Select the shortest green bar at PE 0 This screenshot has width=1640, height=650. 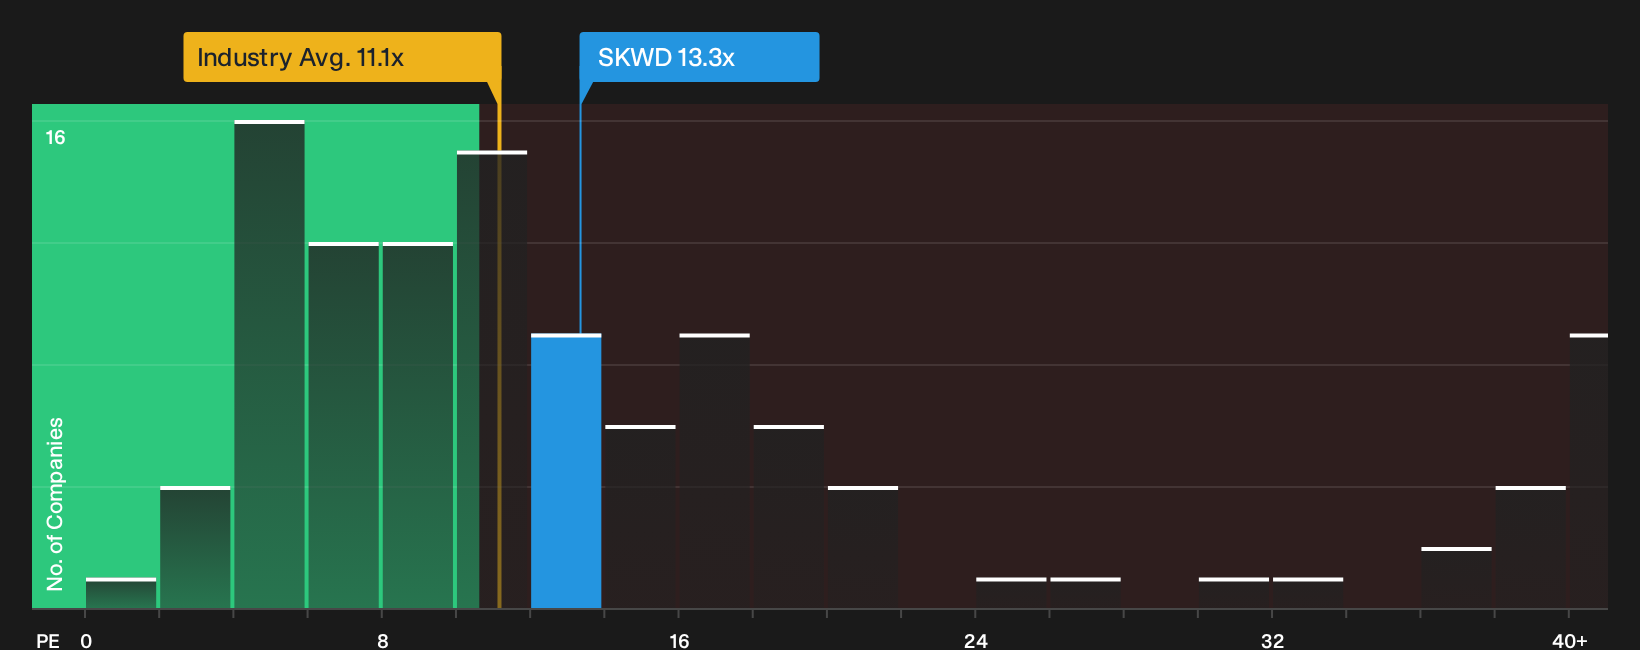[121, 593]
